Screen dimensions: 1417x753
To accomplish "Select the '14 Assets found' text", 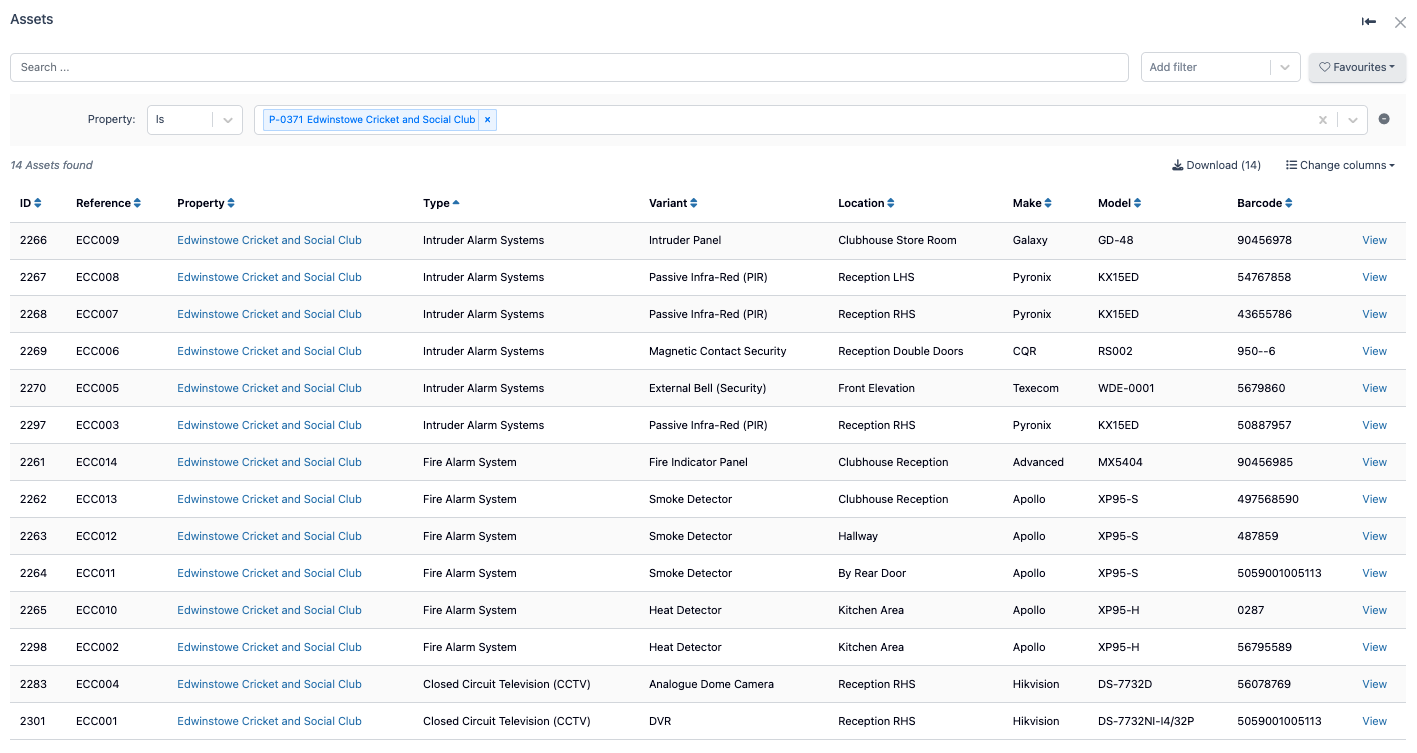I will 51,165.
